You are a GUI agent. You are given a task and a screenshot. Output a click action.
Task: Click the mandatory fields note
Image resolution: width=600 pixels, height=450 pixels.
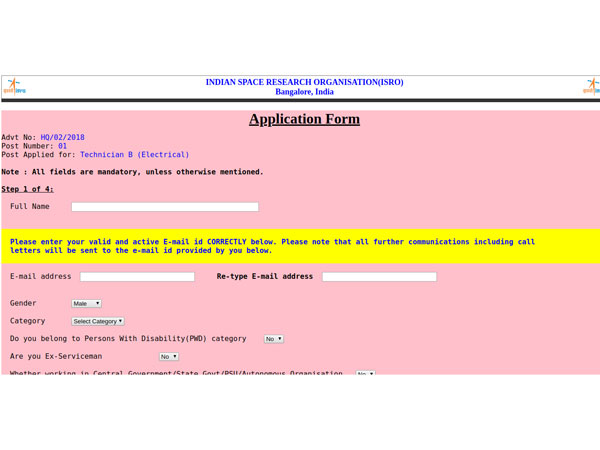pos(132,172)
